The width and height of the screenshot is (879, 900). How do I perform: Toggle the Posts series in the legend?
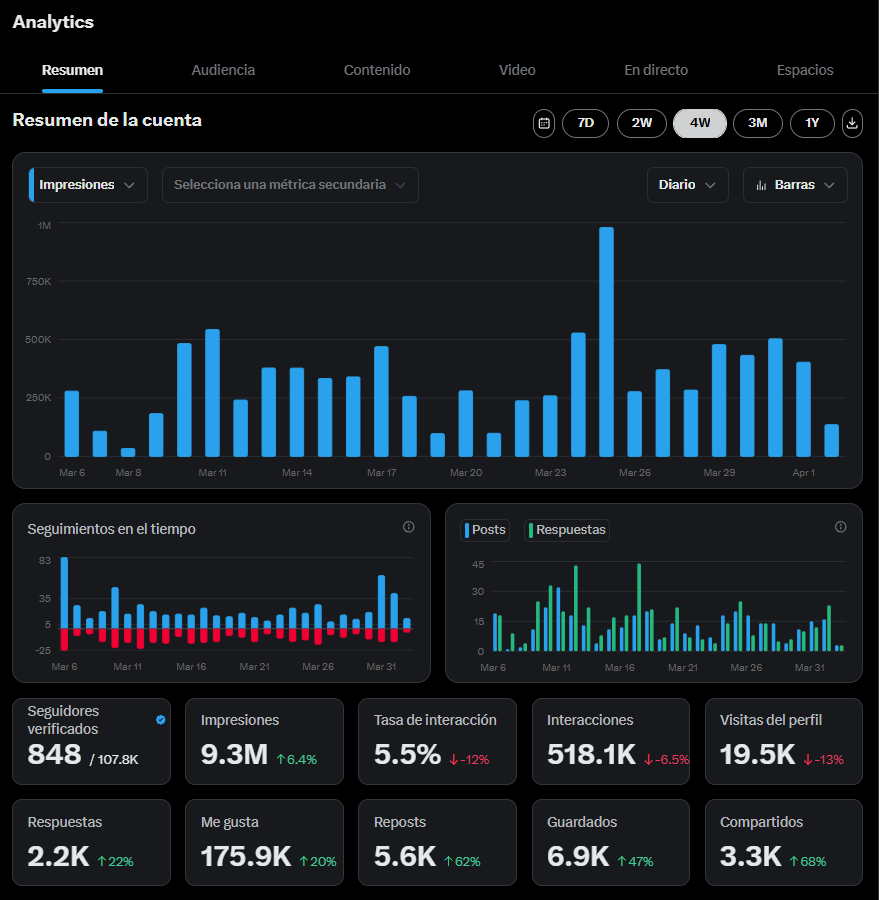[485, 530]
